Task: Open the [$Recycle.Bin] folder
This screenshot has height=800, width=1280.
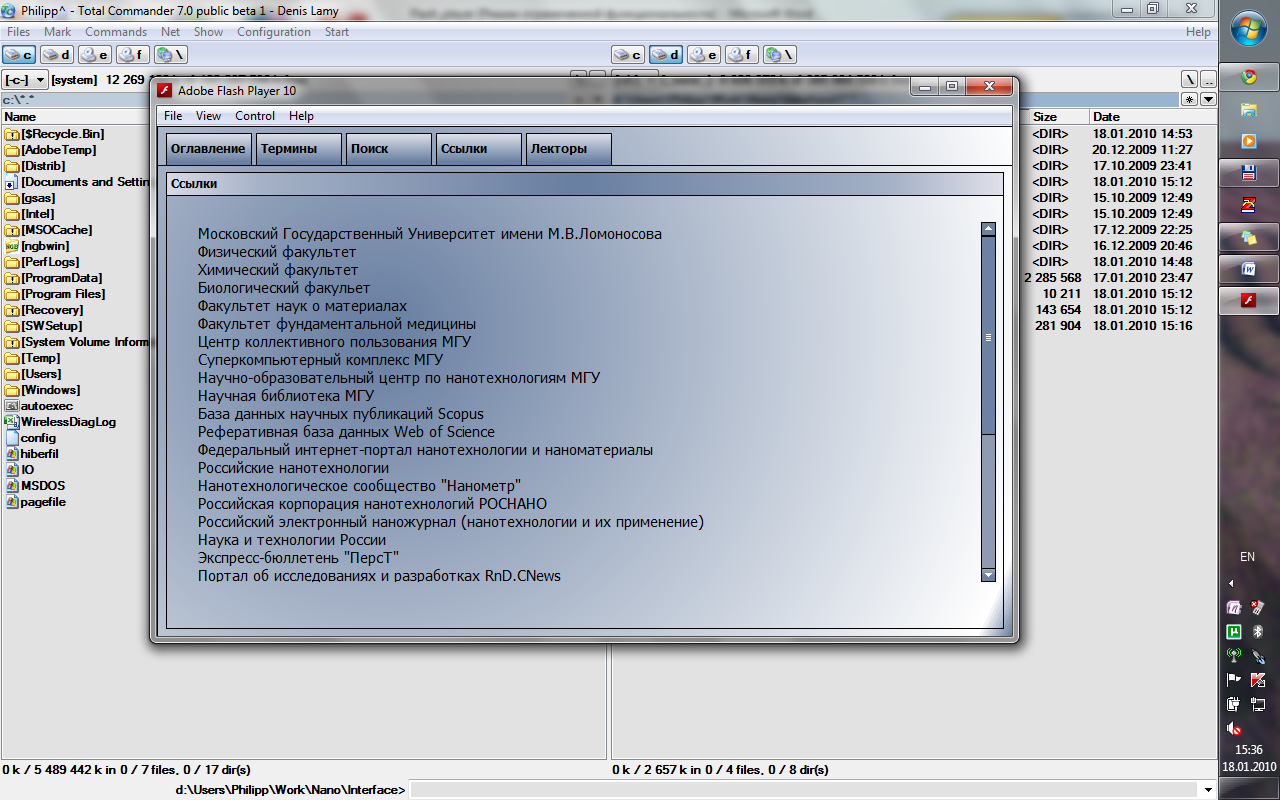Action: (x=54, y=134)
